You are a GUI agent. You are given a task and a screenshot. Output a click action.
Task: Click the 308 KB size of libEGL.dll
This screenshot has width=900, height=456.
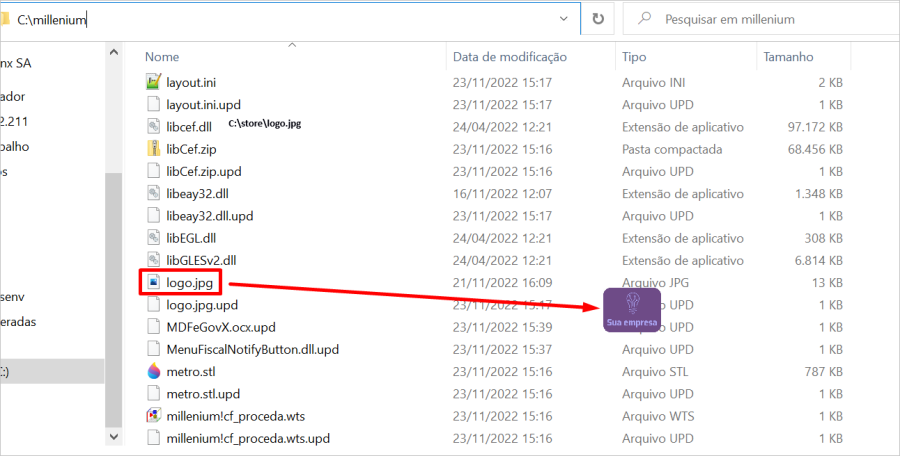(824, 238)
